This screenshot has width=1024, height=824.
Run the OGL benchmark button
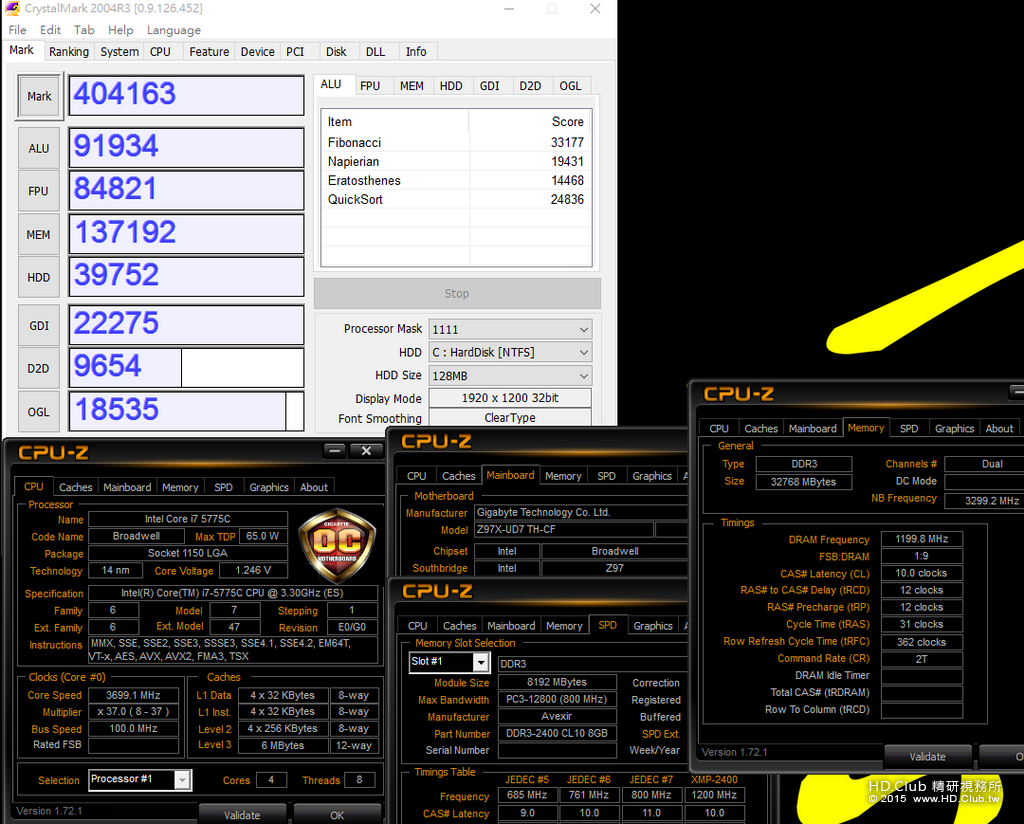tap(39, 411)
